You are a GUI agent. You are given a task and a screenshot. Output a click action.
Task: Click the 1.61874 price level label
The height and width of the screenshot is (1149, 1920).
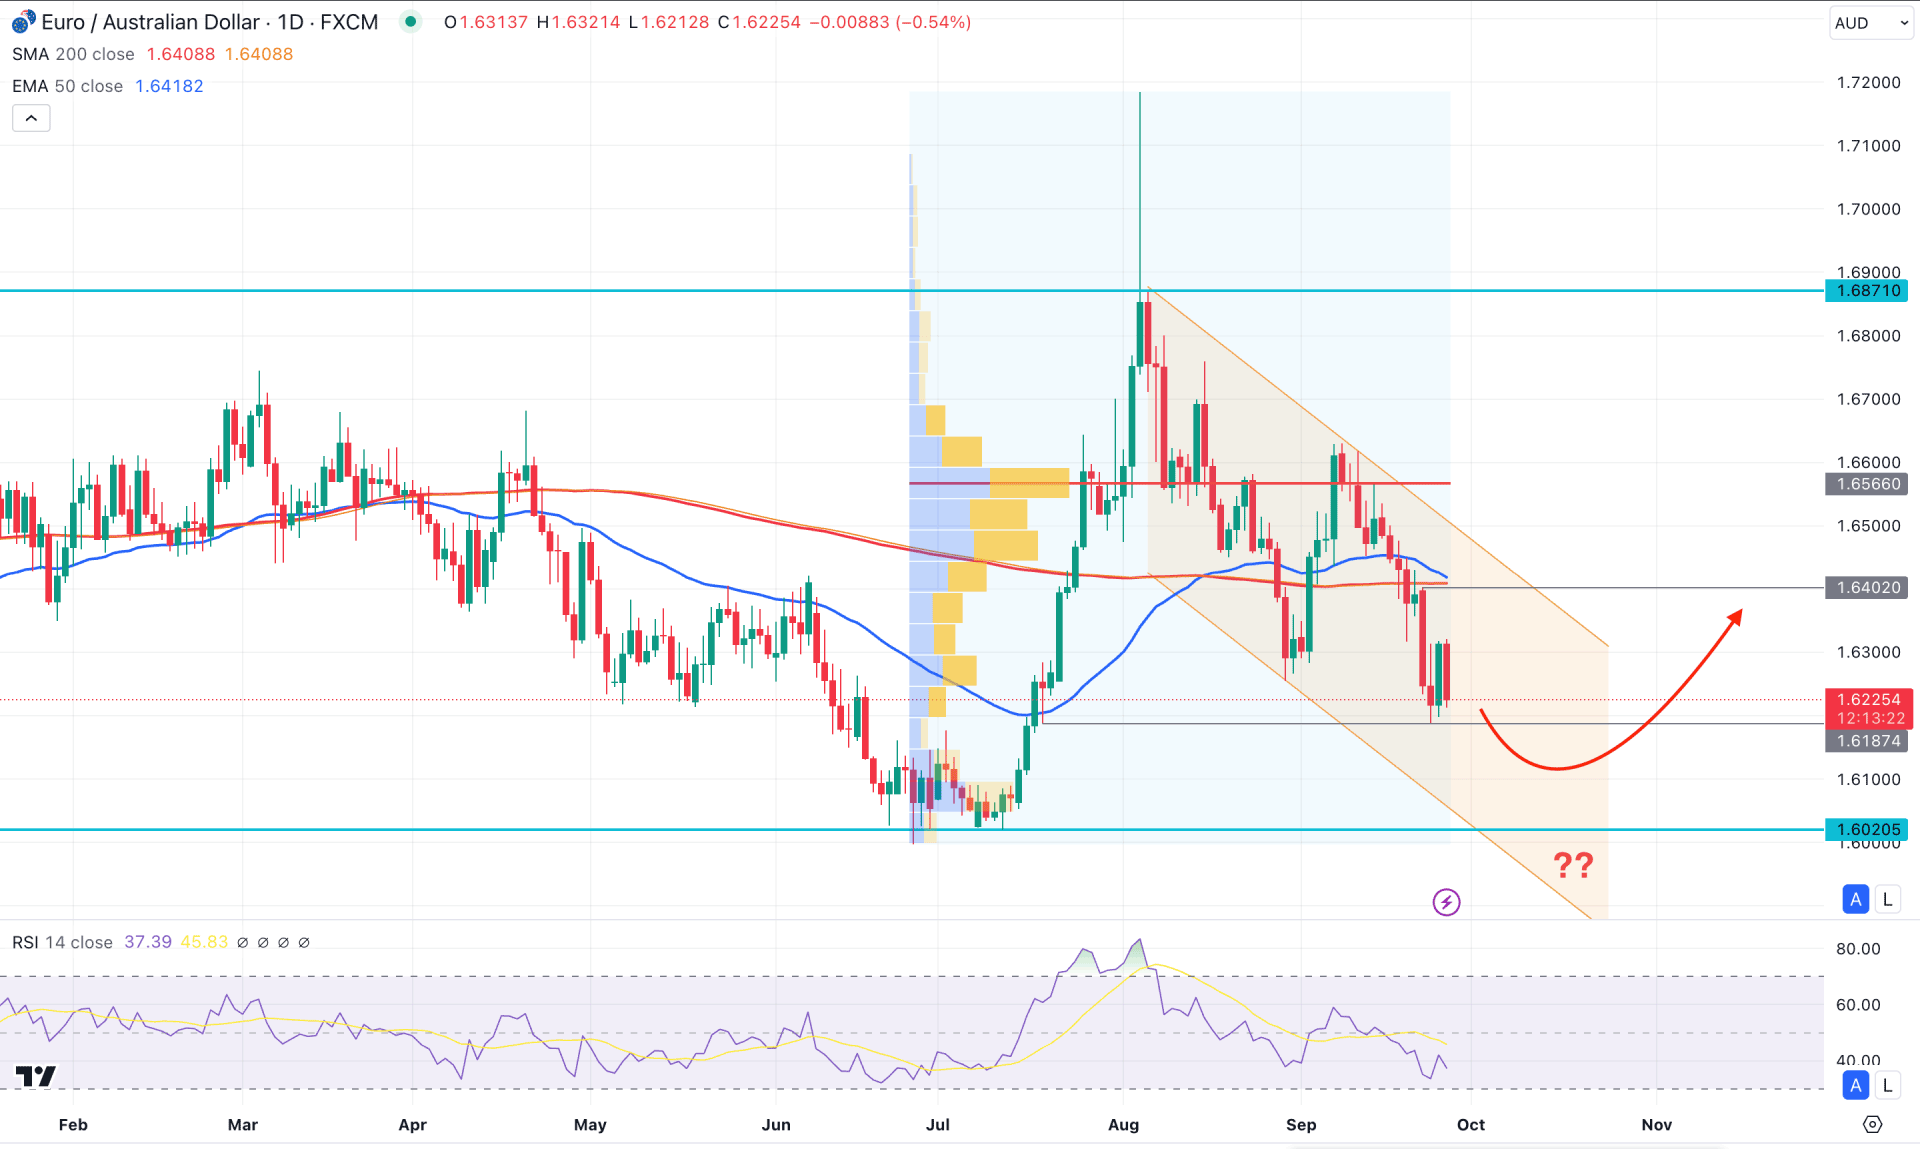point(1868,741)
